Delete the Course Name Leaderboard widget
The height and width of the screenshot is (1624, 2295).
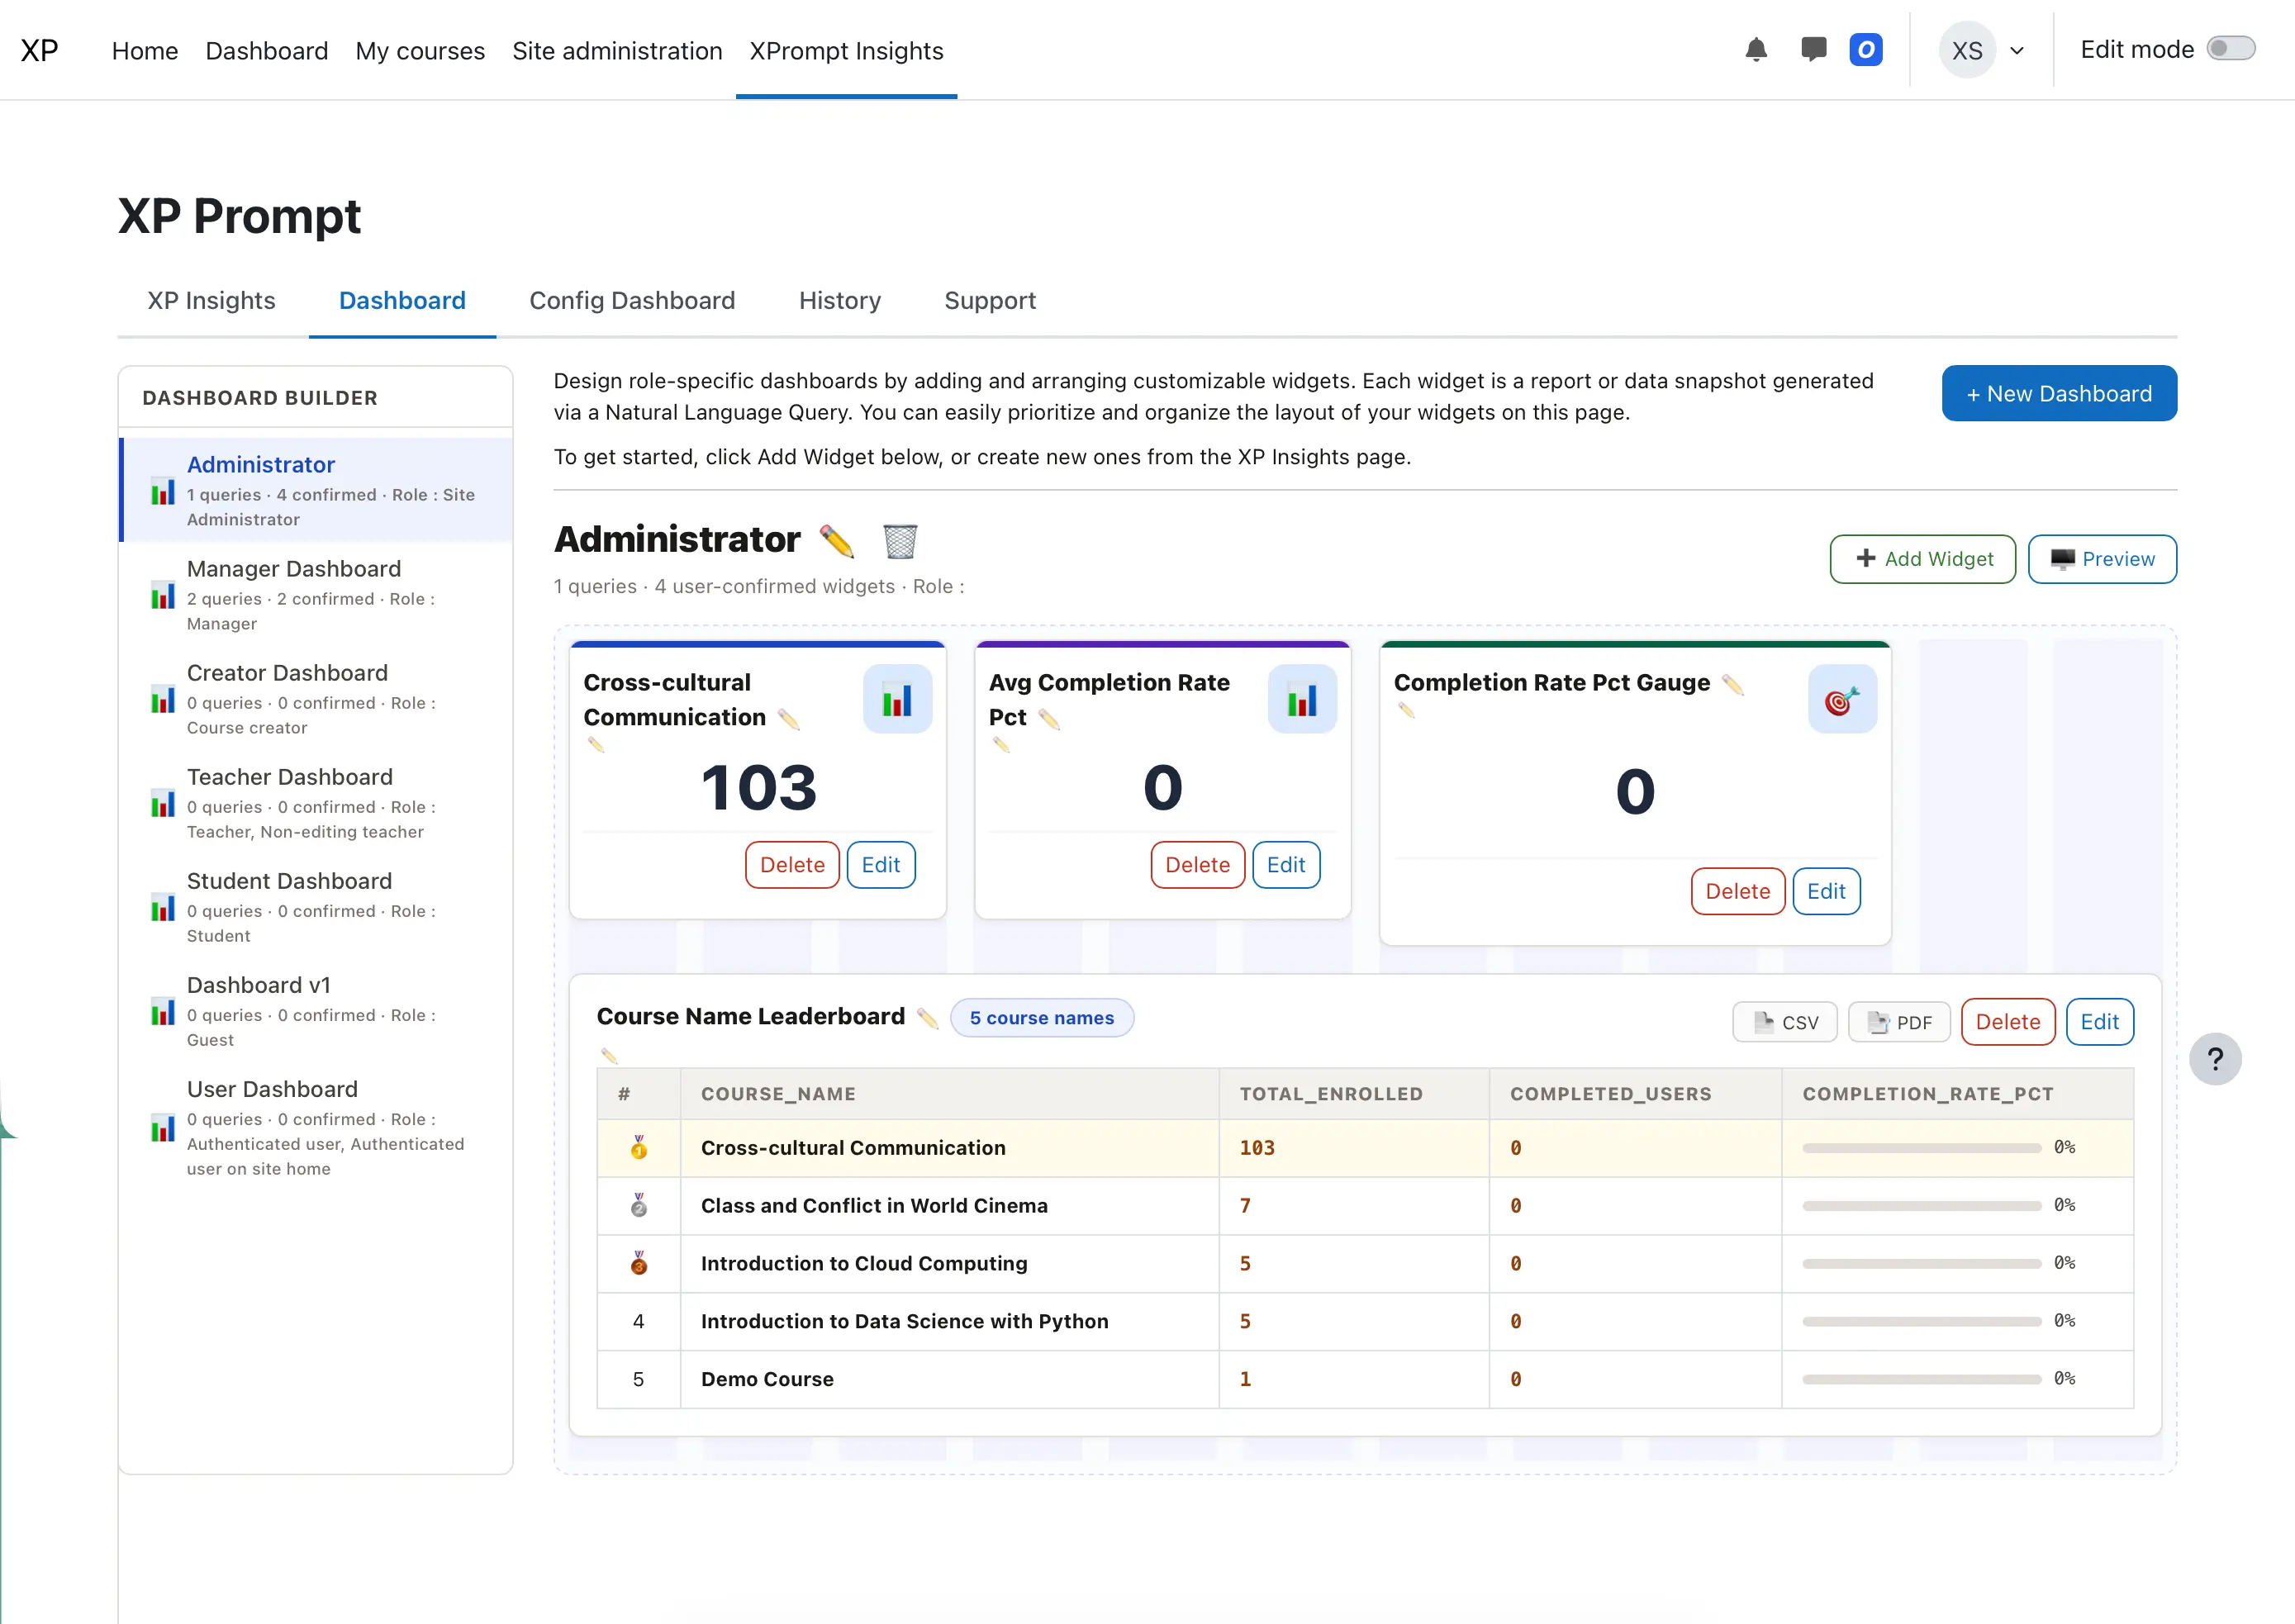[2008, 1022]
